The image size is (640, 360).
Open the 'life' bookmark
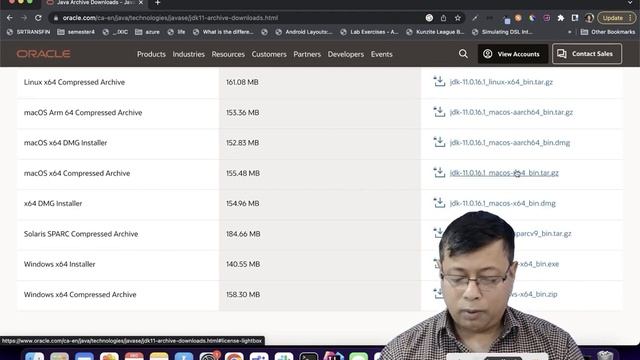[176, 32]
